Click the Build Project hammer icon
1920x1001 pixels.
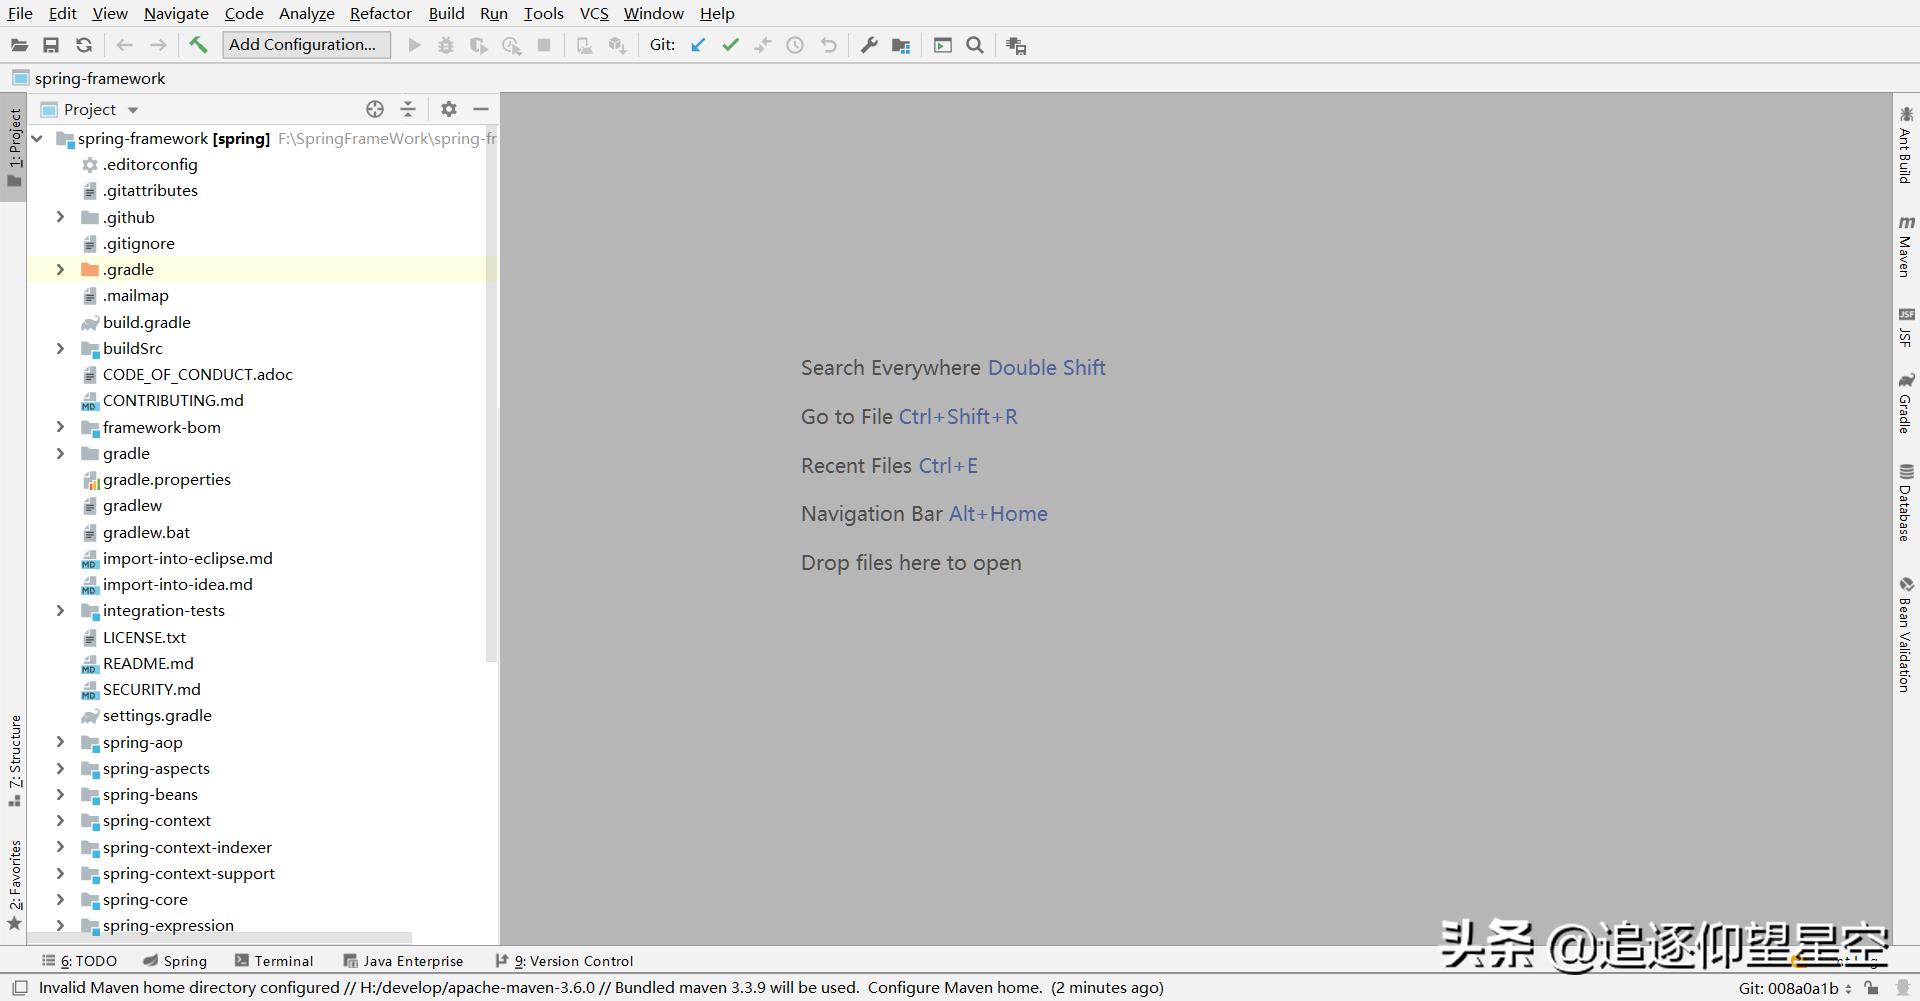(x=198, y=45)
